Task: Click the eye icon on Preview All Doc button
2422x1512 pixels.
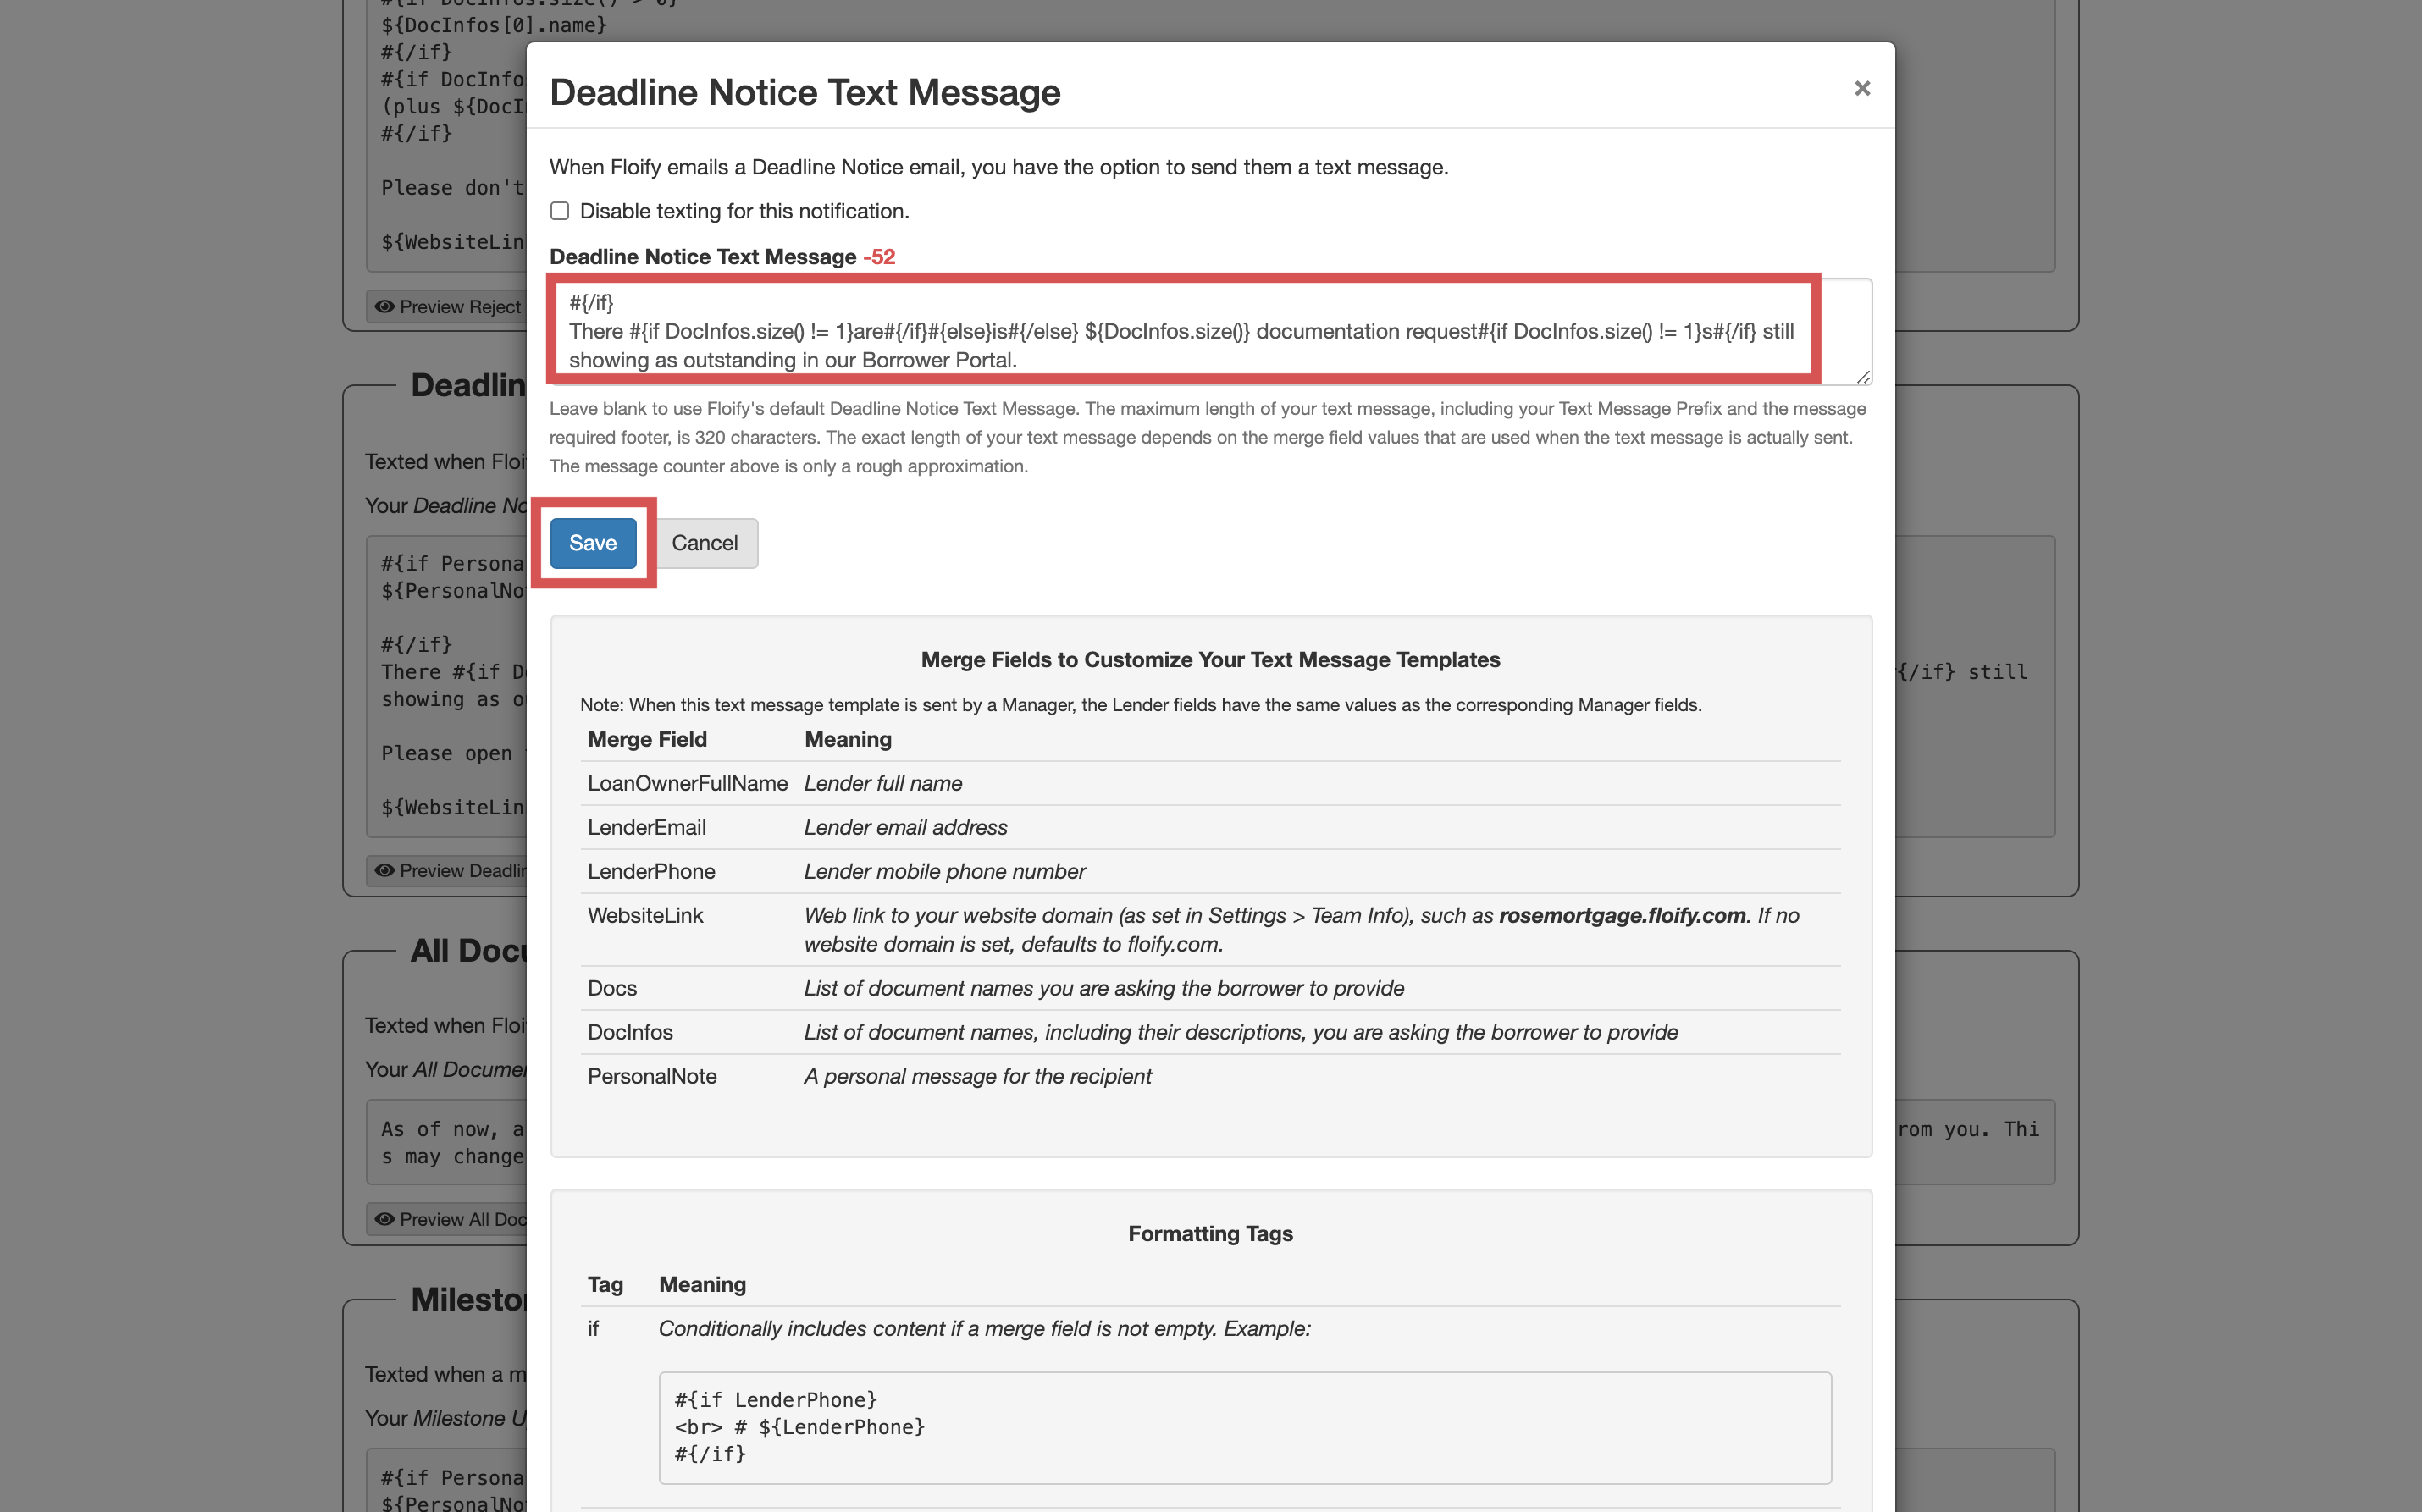Action: [384, 1219]
